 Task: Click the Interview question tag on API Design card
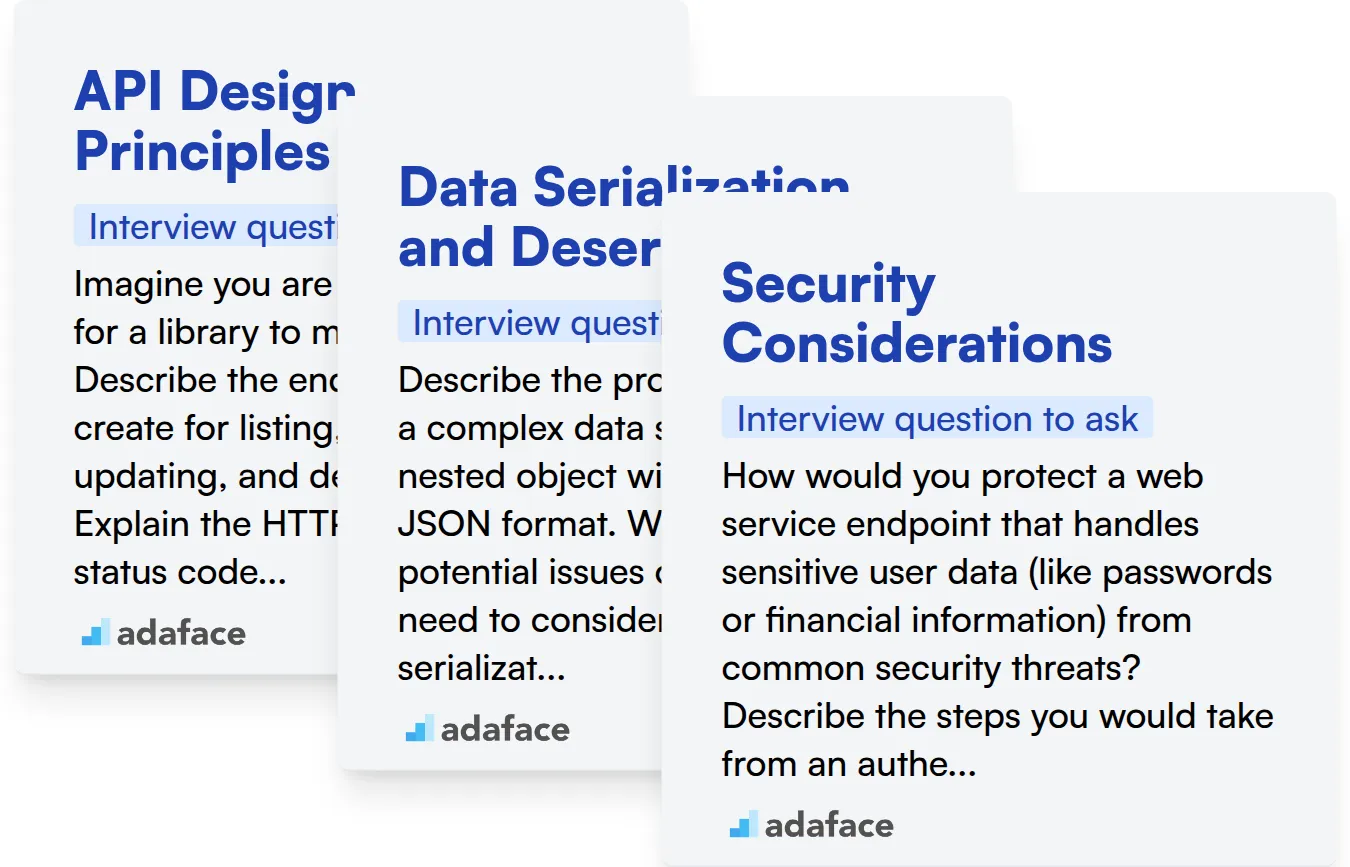pos(208,227)
